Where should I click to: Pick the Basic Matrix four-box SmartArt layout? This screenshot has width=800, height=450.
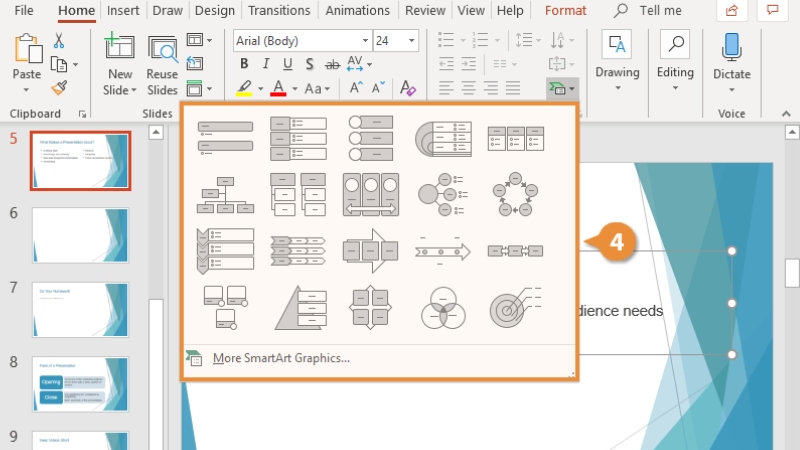tap(371, 308)
